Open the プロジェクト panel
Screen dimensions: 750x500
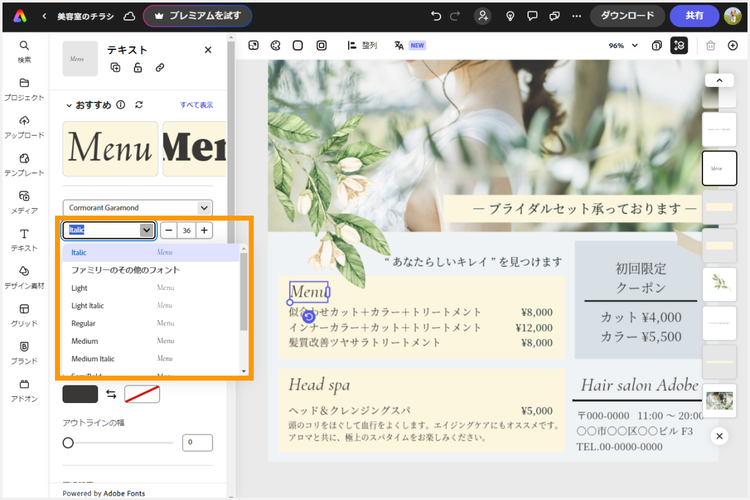[x=24, y=89]
